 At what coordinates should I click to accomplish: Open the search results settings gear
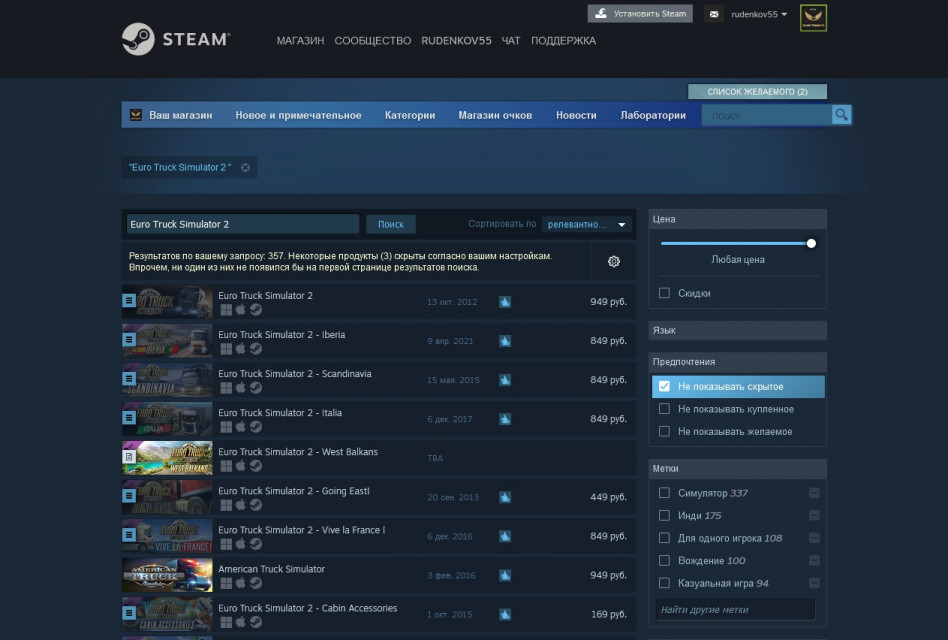614,262
